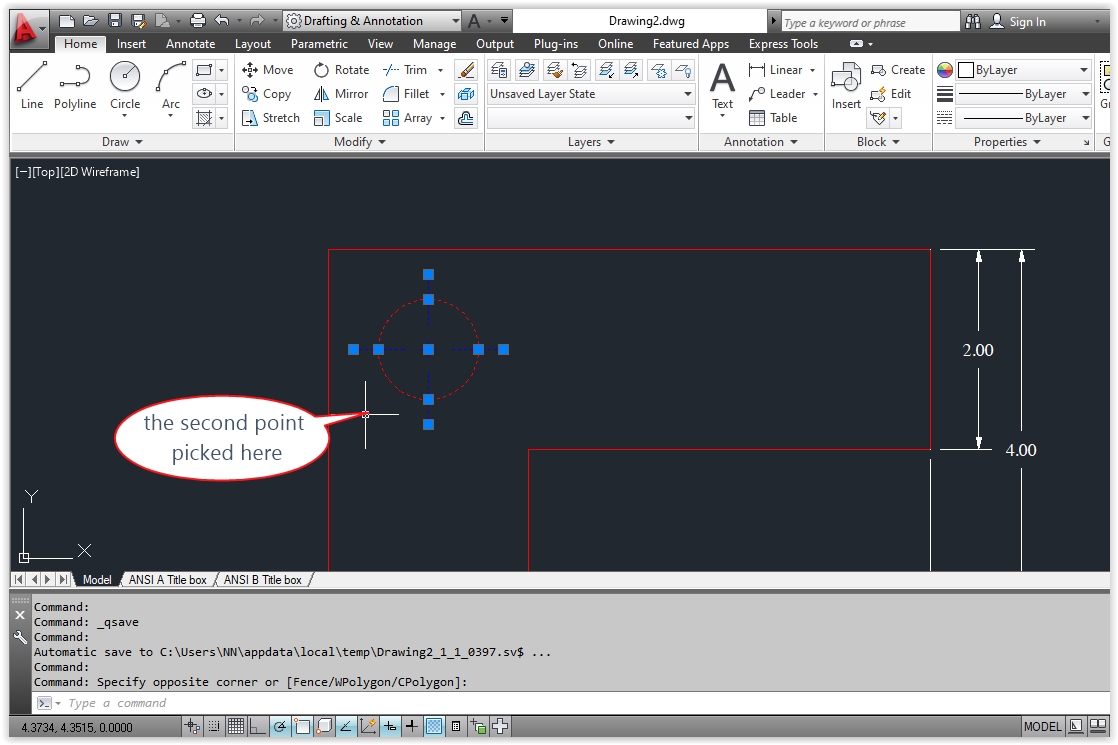1118x745 pixels.
Task: Expand the workspace selector showing Drafting & Annotation
Action: (x=456, y=20)
